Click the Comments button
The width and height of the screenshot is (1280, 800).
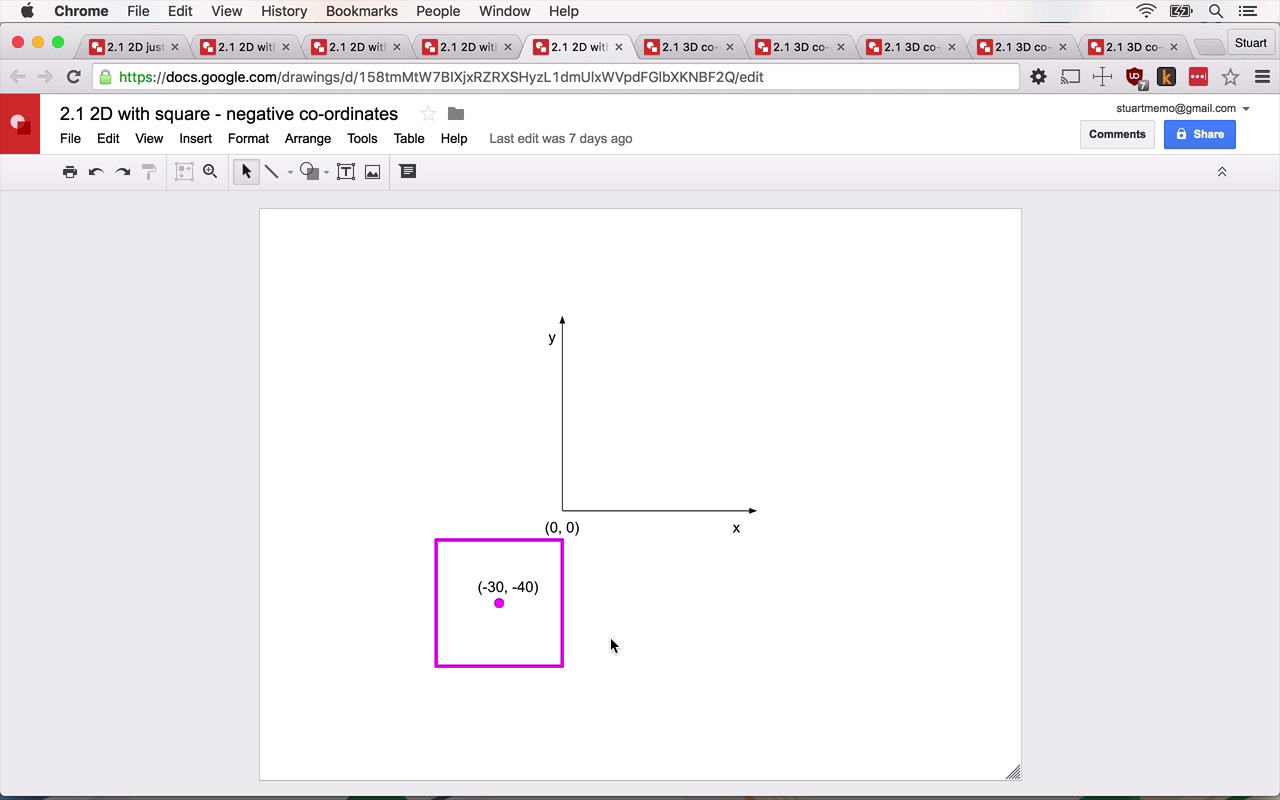1117,134
